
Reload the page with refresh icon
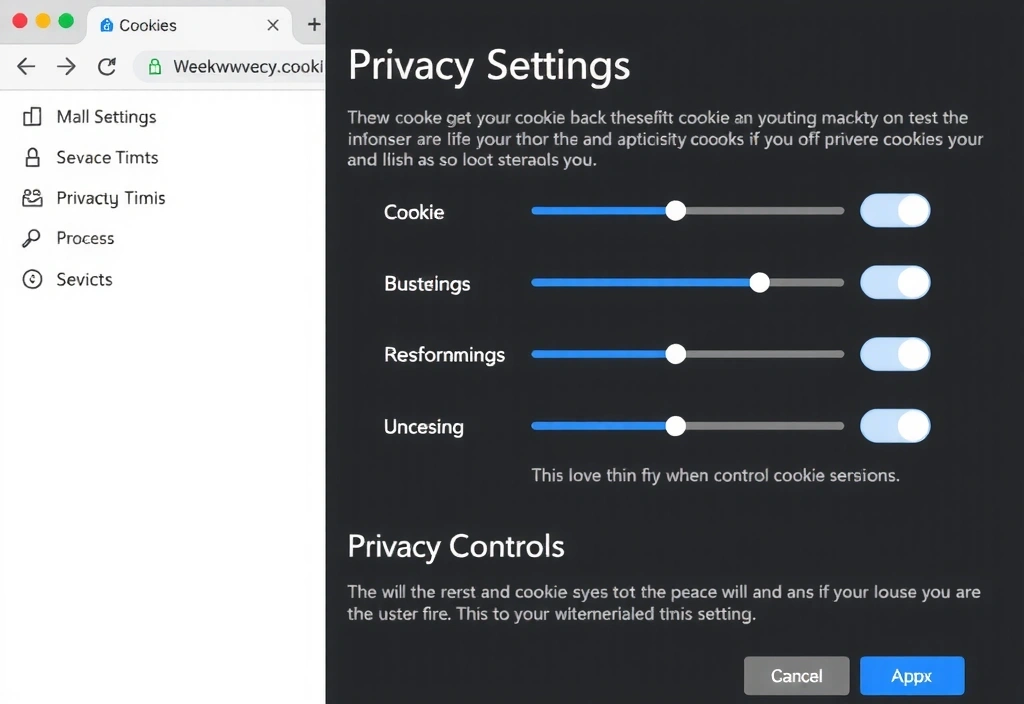coord(107,67)
